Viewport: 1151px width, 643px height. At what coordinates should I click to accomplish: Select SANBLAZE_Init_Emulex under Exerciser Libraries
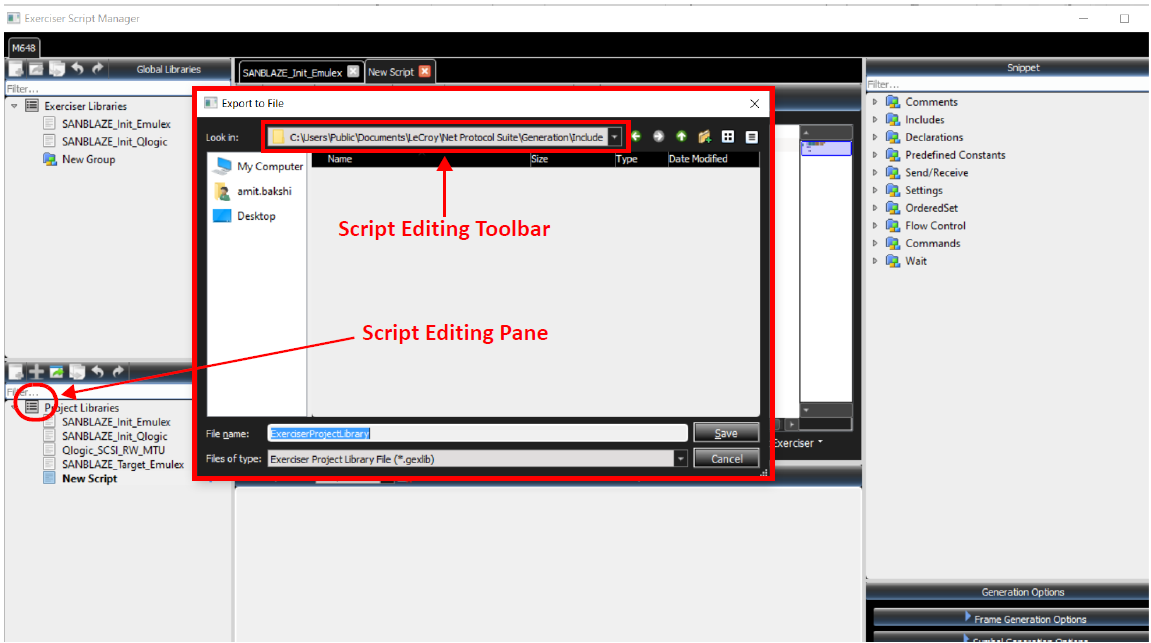point(116,124)
